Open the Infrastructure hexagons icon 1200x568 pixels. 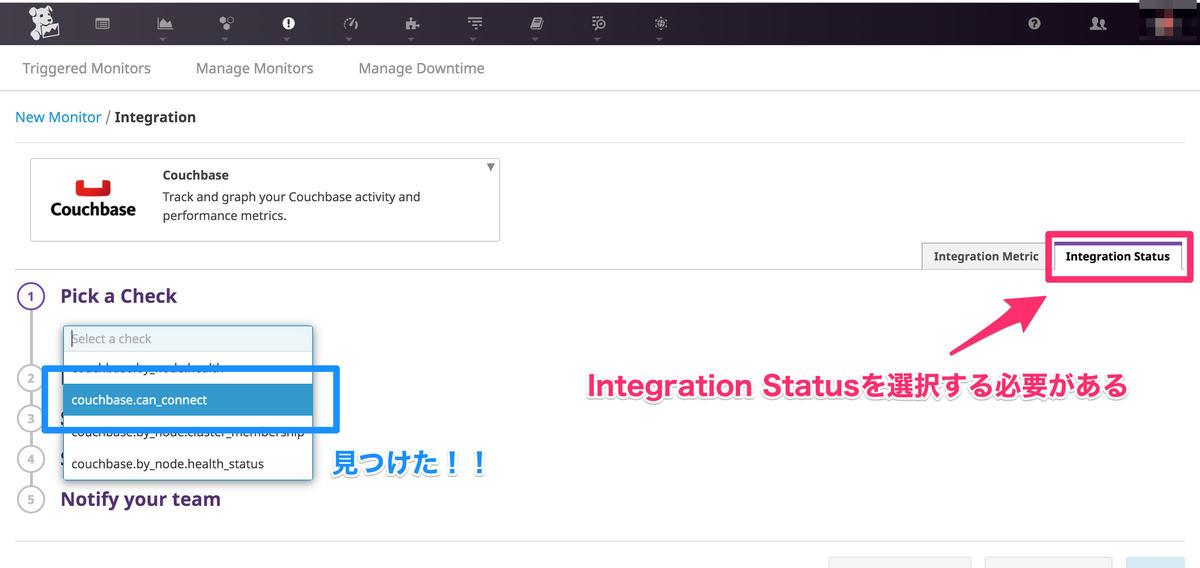(x=227, y=23)
